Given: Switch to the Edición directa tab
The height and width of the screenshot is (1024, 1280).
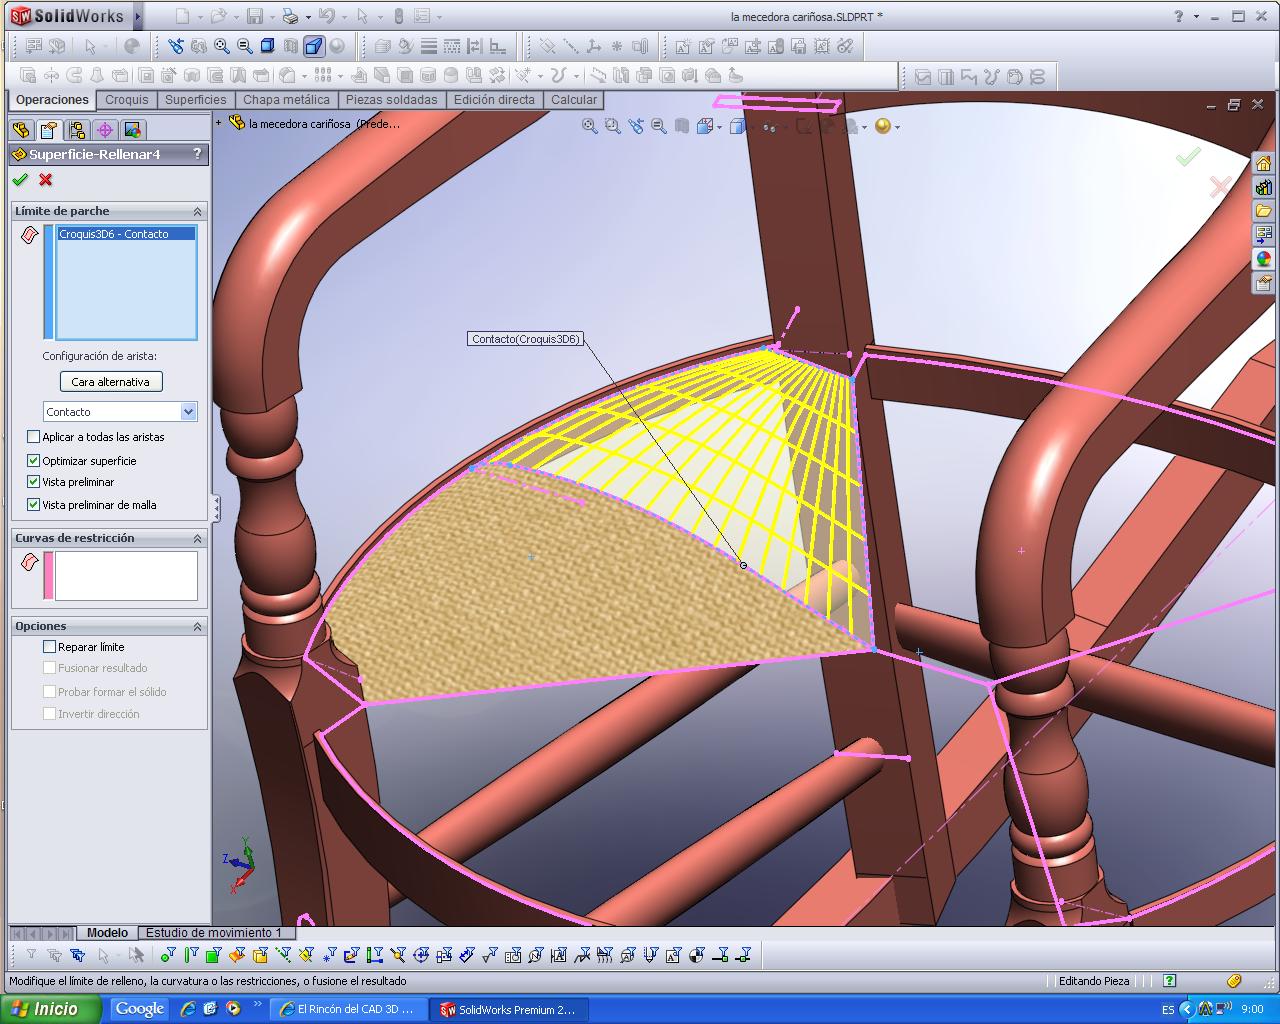Looking at the screenshot, I should click(x=494, y=100).
